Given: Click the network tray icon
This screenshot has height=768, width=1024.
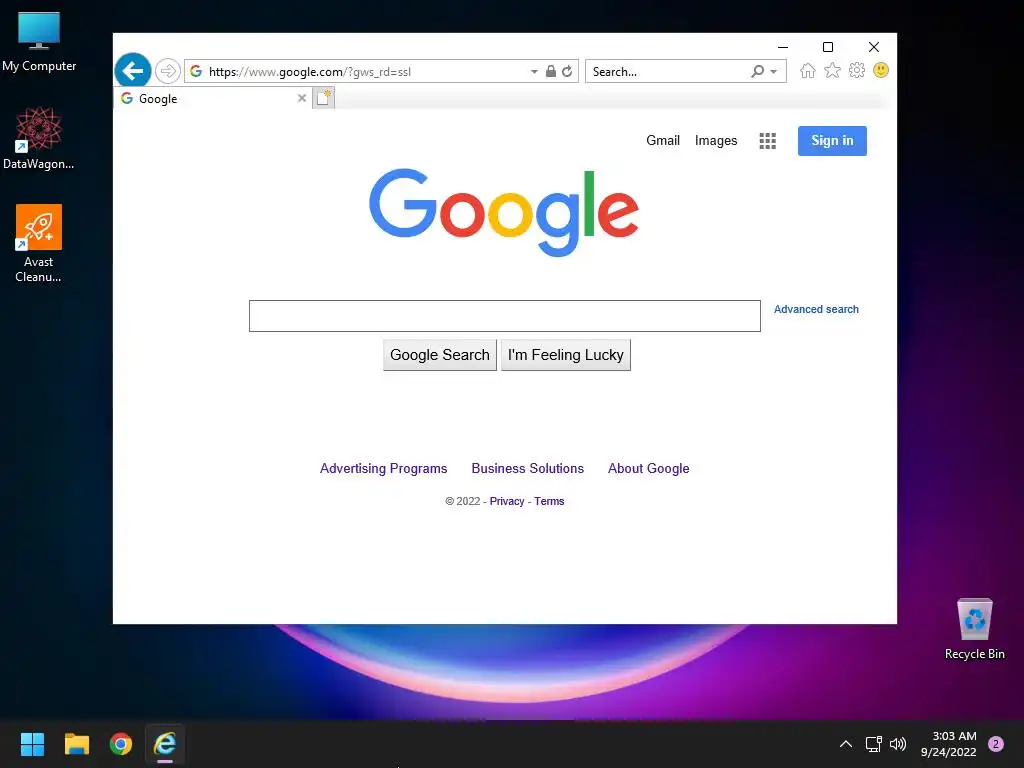Looking at the screenshot, I should [x=873, y=744].
